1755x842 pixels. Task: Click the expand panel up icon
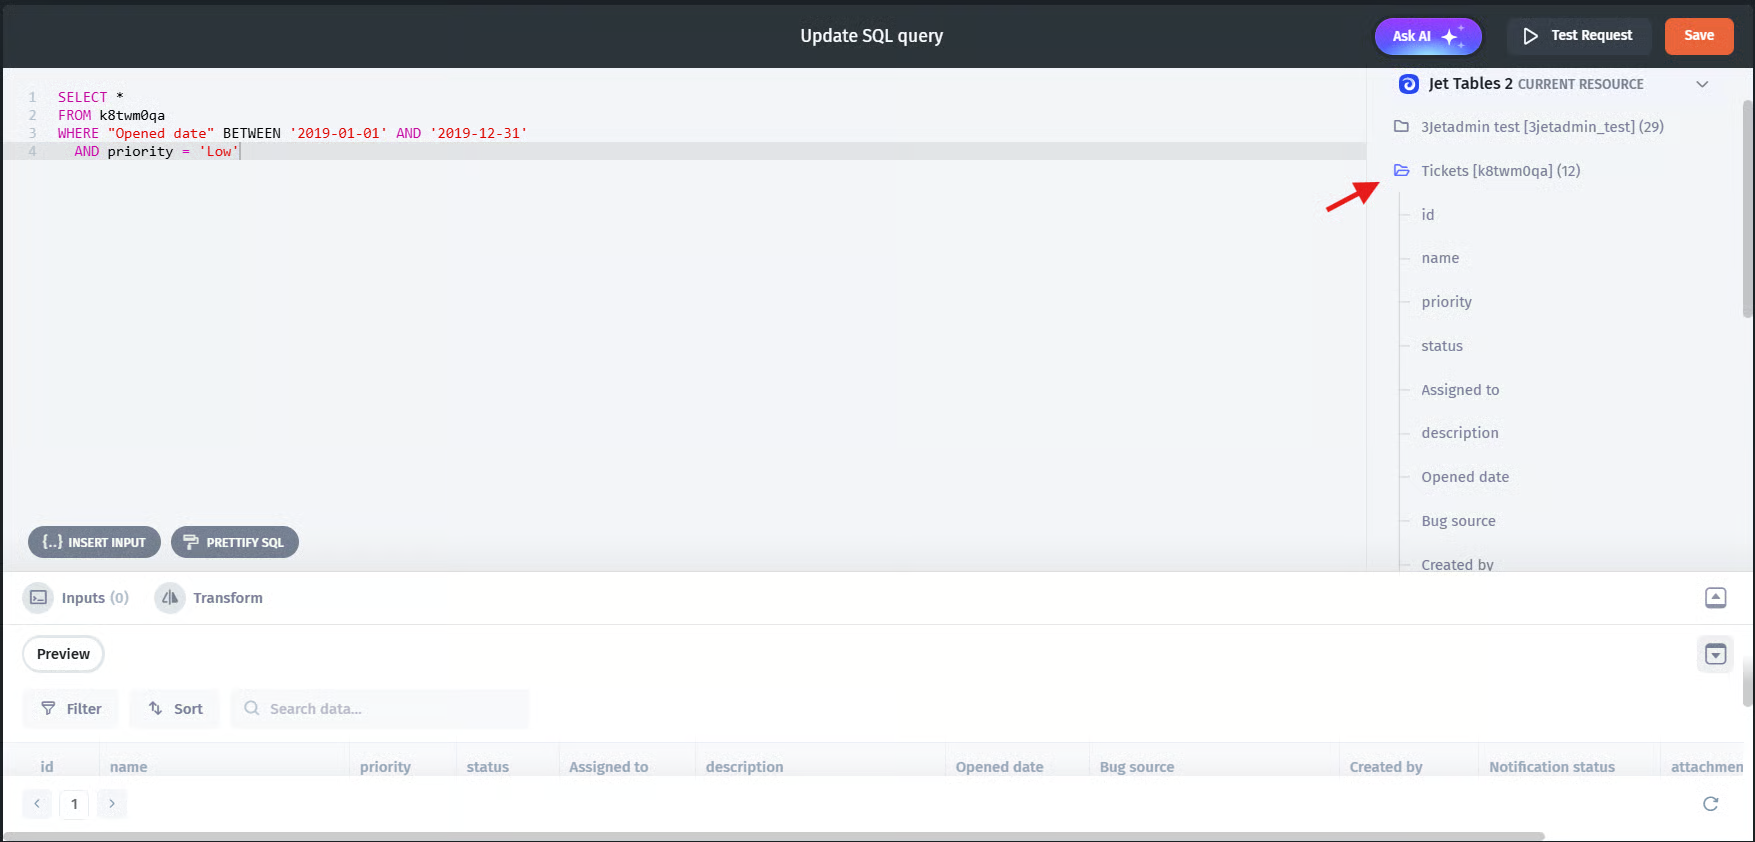1715,598
